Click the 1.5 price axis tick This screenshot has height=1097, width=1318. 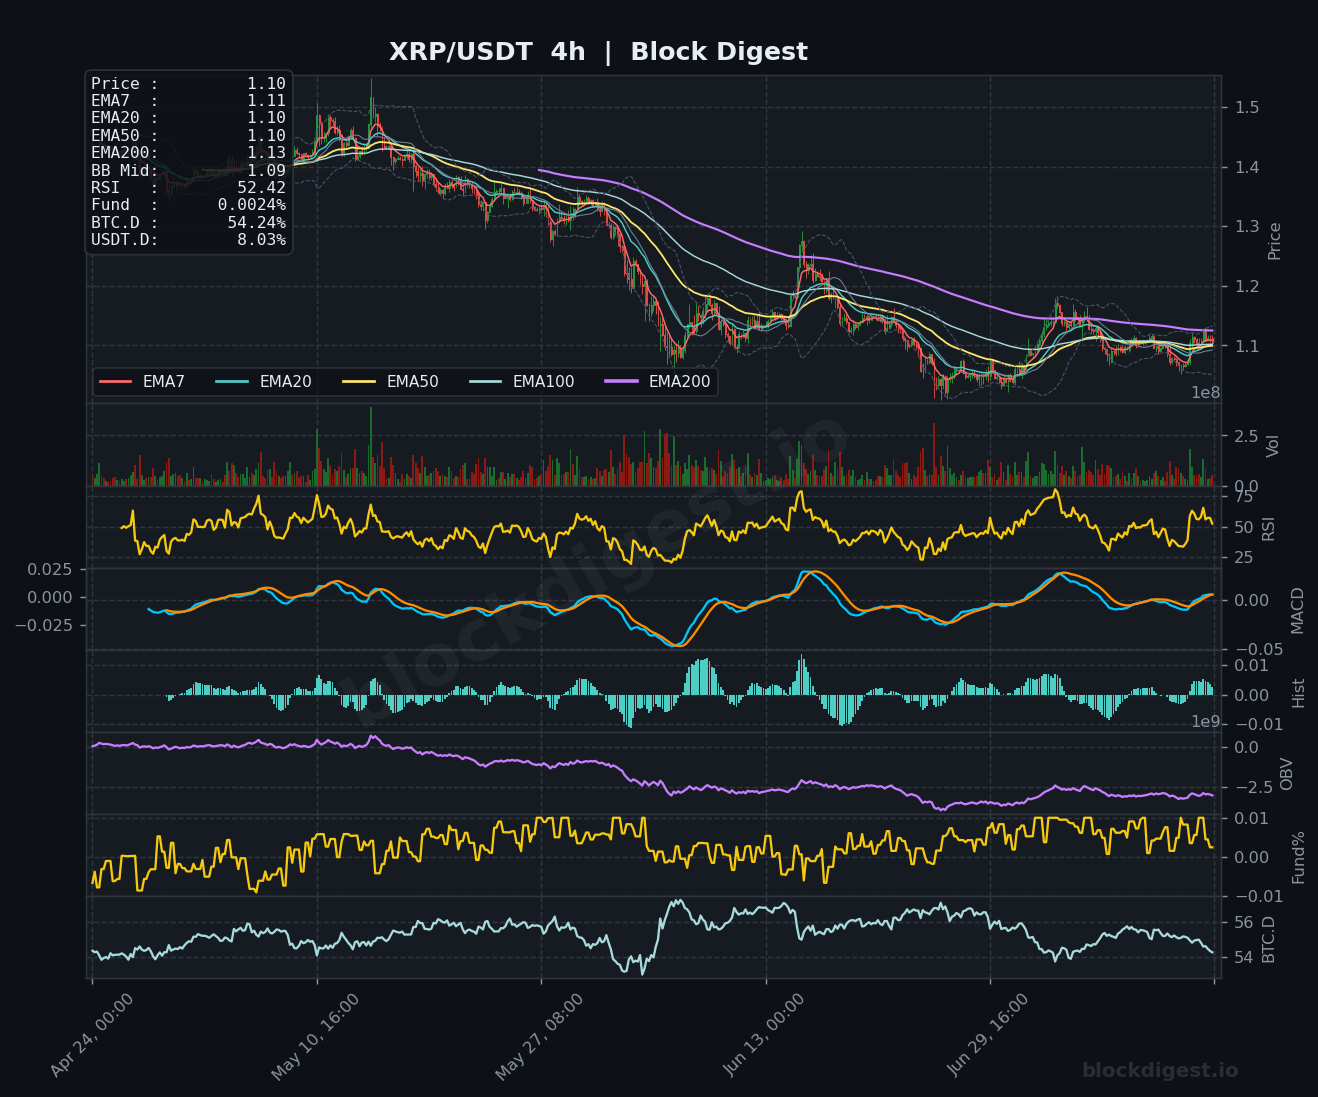pyautogui.click(x=1246, y=108)
